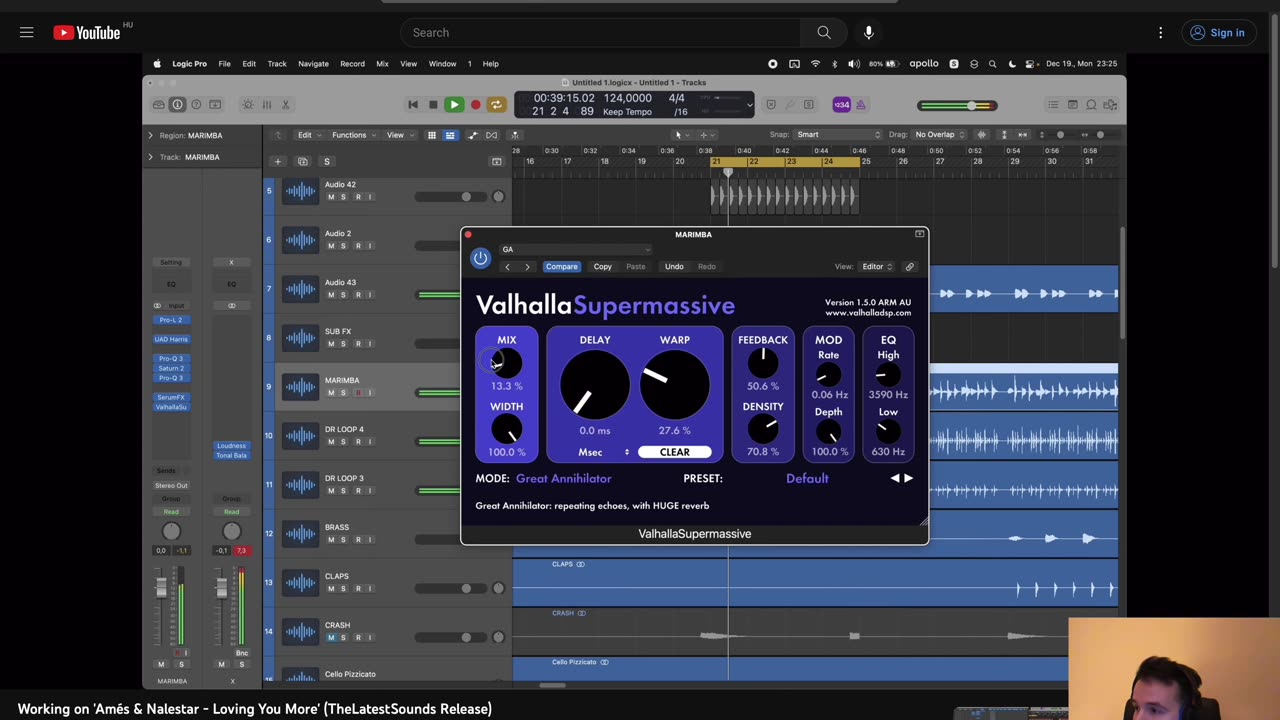
Task: Adjust the master volume slider in control bar
Action: pos(958,105)
